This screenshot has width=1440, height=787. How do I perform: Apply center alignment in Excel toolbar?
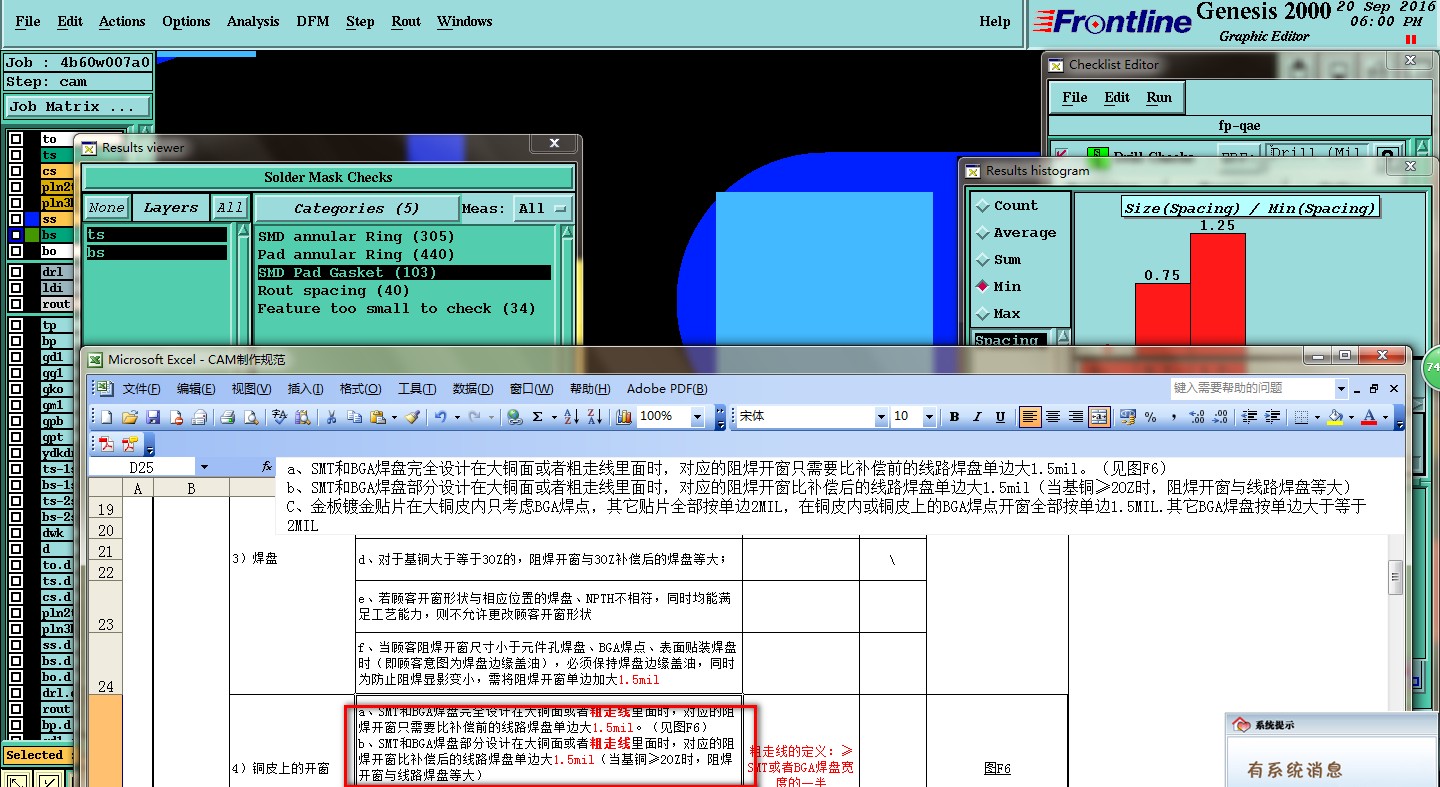pyautogui.click(x=1052, y=417)
